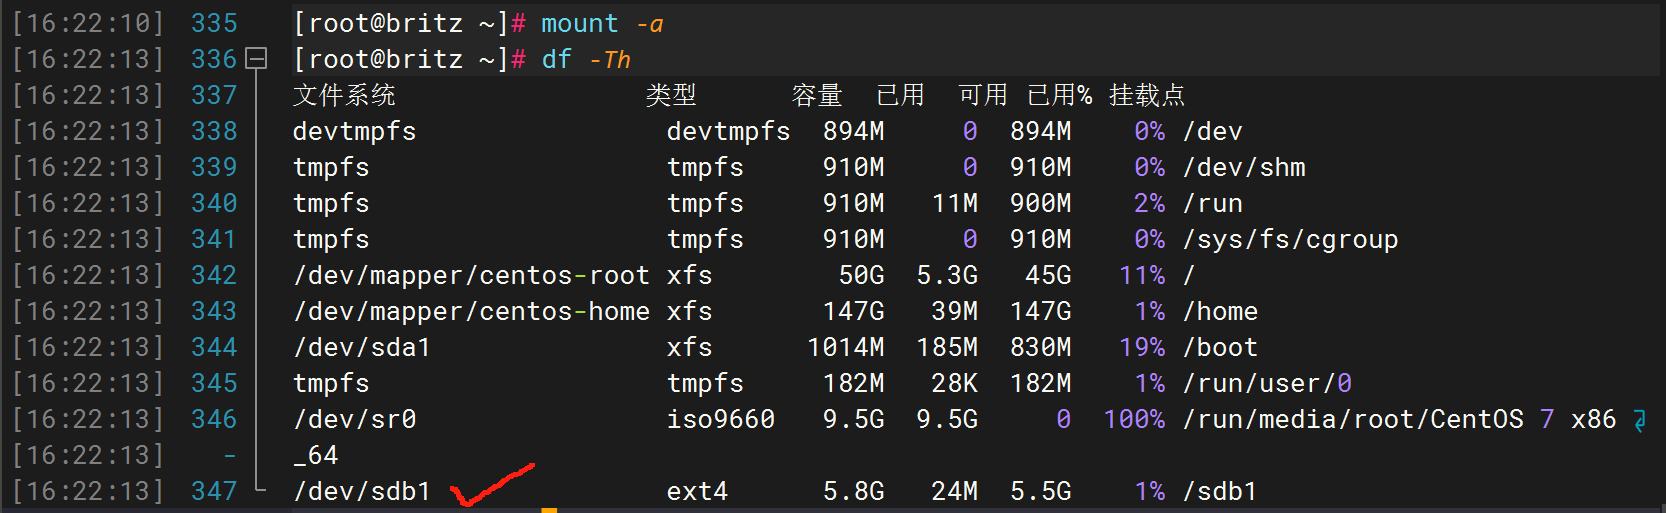Click the '900M' available value
This screenshot has width=1666, height=513.
[1041, 203]
